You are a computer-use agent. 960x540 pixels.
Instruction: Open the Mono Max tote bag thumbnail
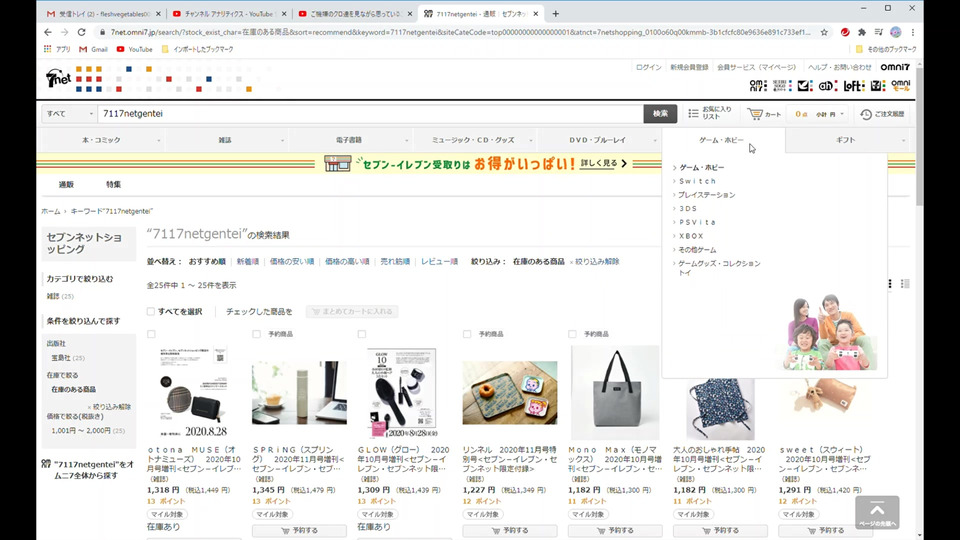pyautogui.click(x=615, y=392)
